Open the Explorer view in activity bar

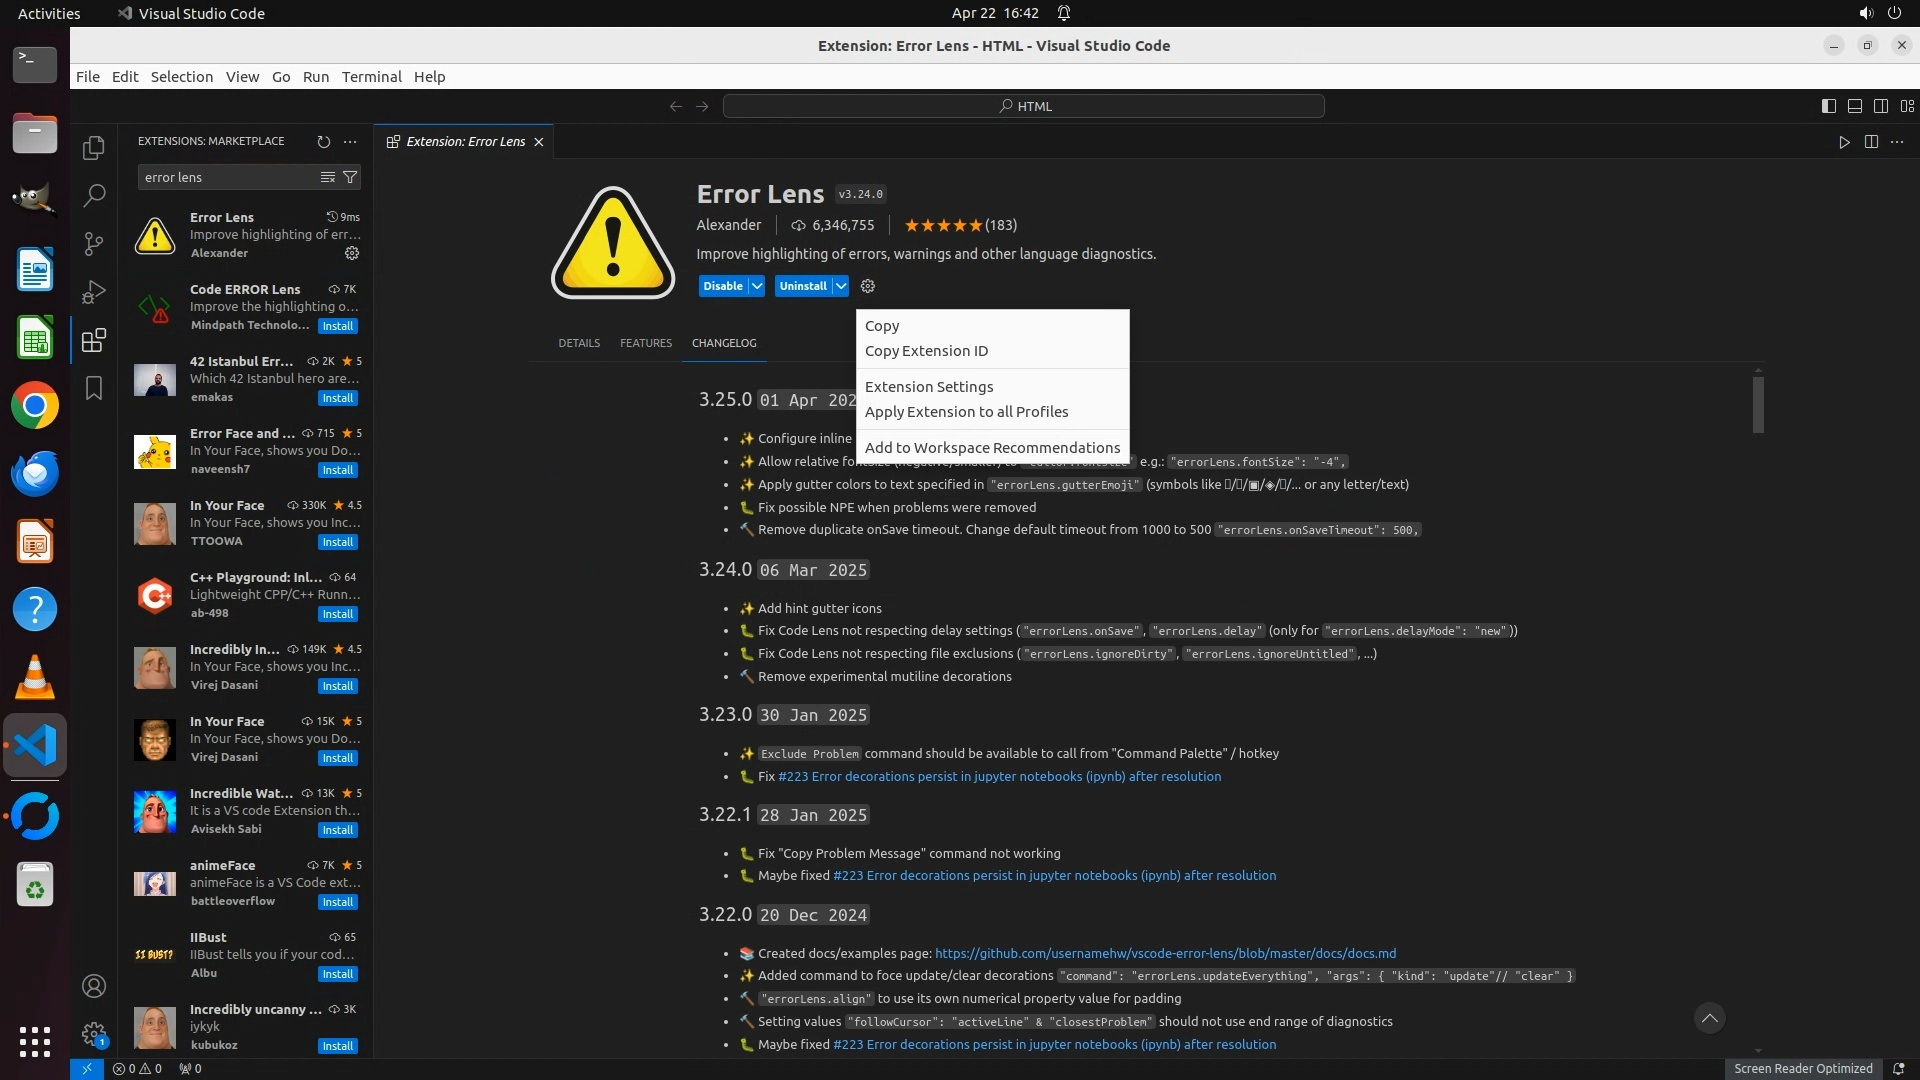coord(94,148)
